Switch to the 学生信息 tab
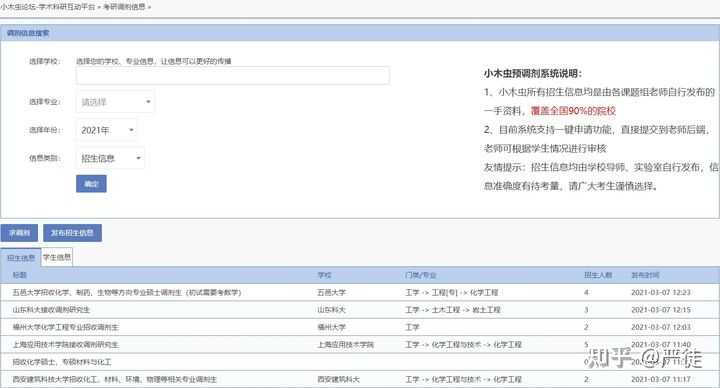The width and height of the screenshot is (720, 388). point(57,257)
